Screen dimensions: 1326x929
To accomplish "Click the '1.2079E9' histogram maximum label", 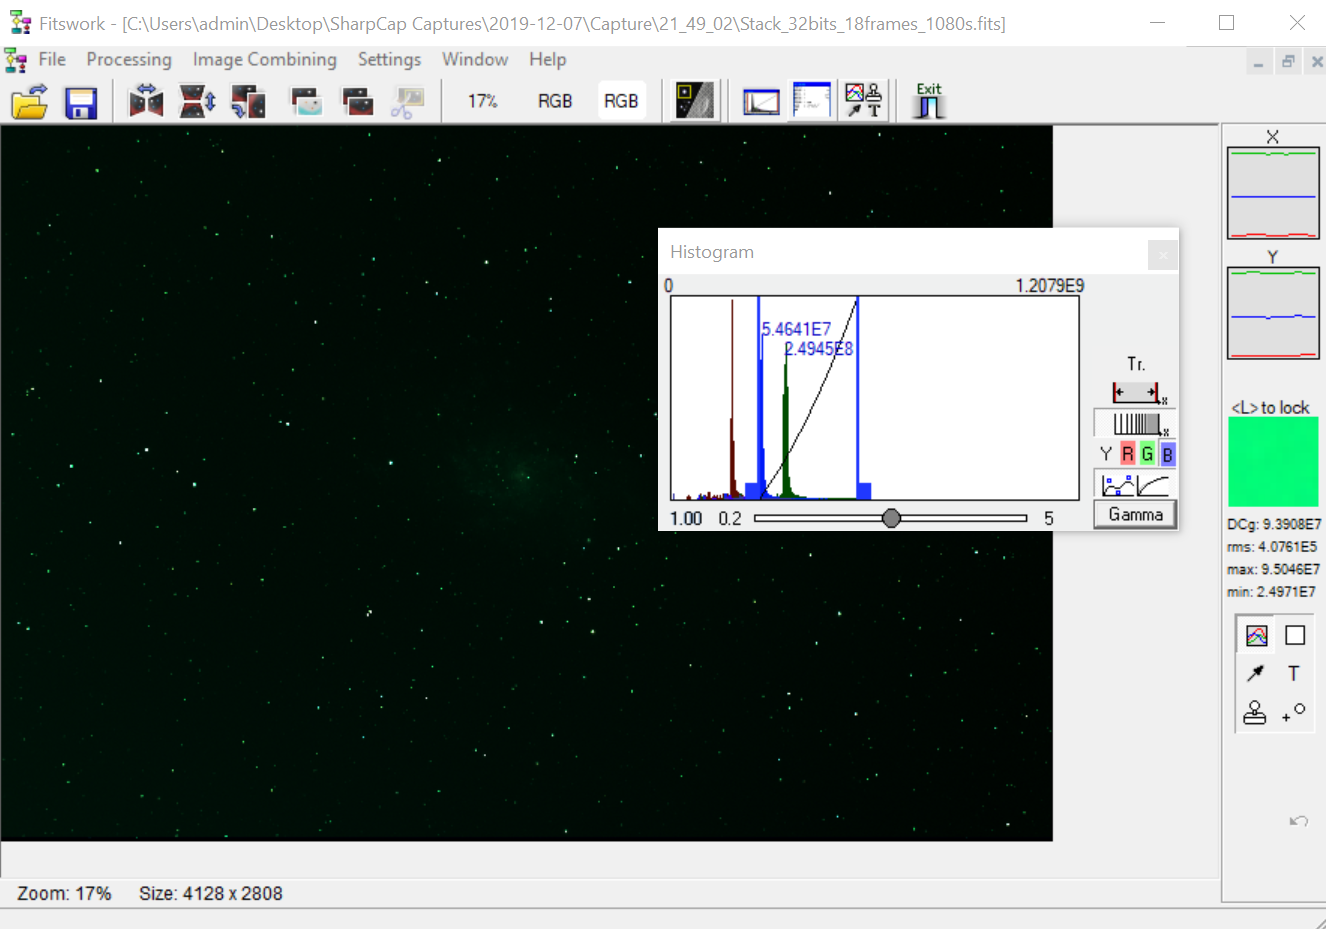I will coord(1050,286).
